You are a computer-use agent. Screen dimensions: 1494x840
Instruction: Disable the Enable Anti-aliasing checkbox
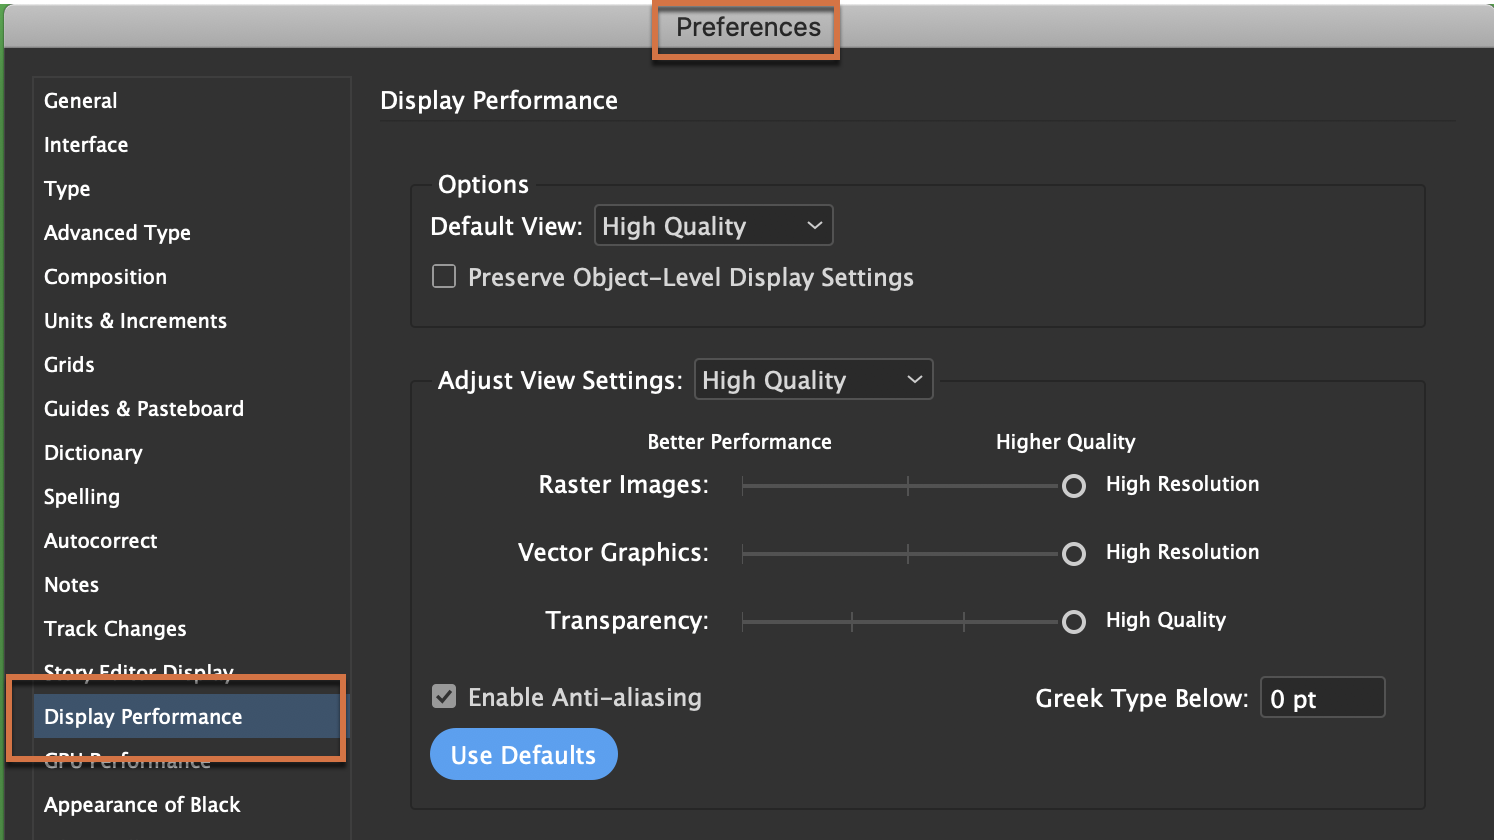point(444,697)
